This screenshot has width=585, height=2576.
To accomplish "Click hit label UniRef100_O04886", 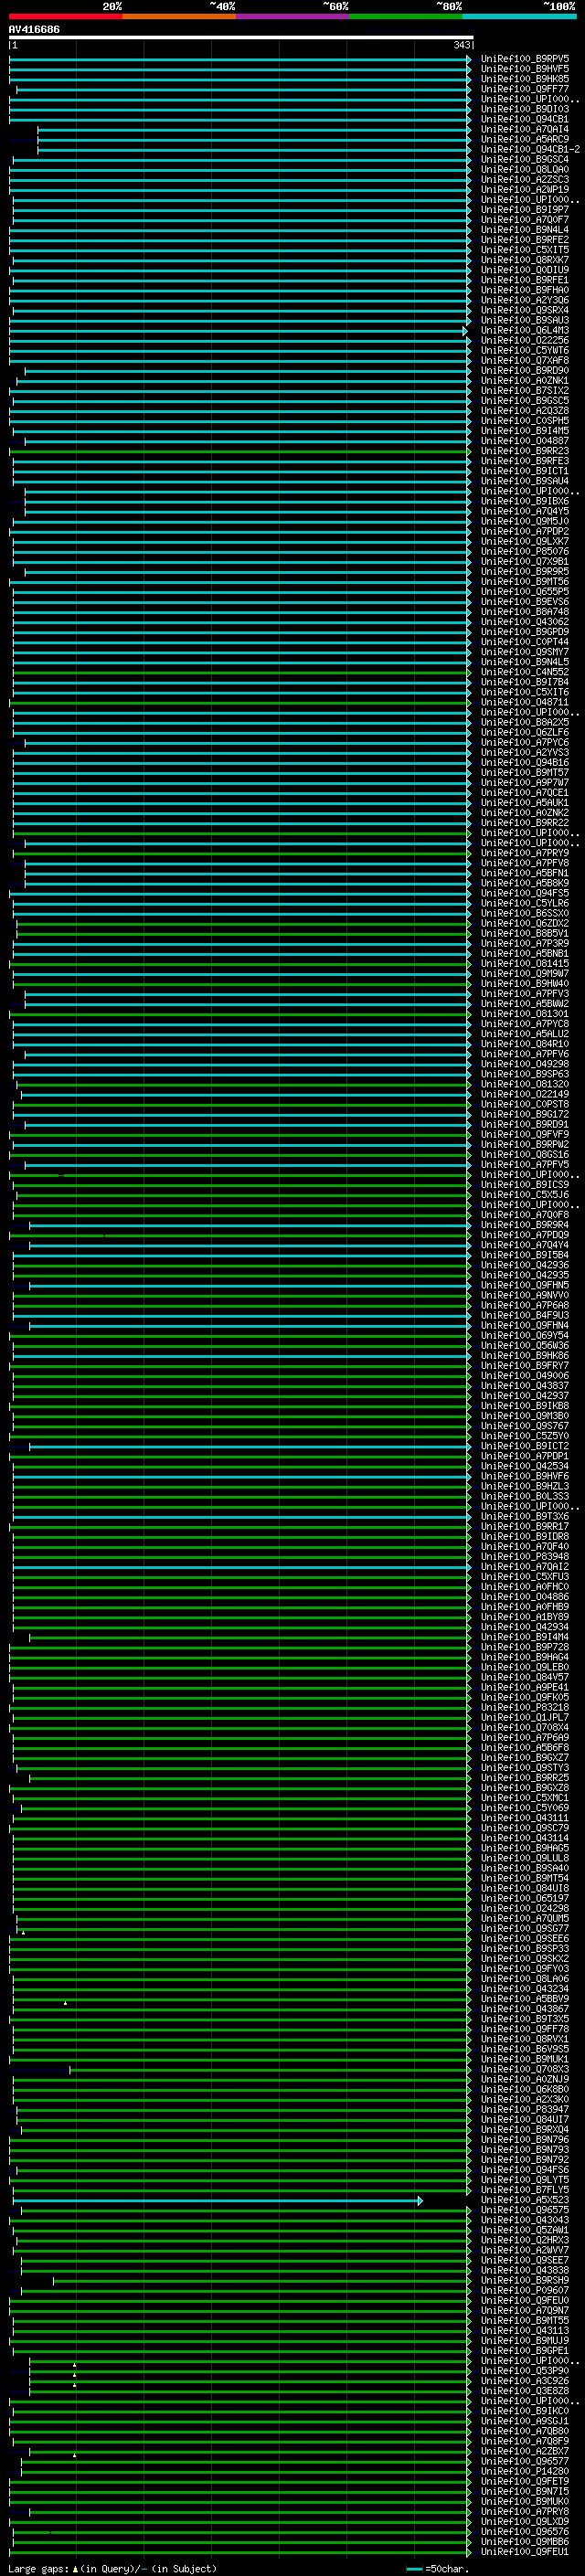I will click(x=525, y=1597).
